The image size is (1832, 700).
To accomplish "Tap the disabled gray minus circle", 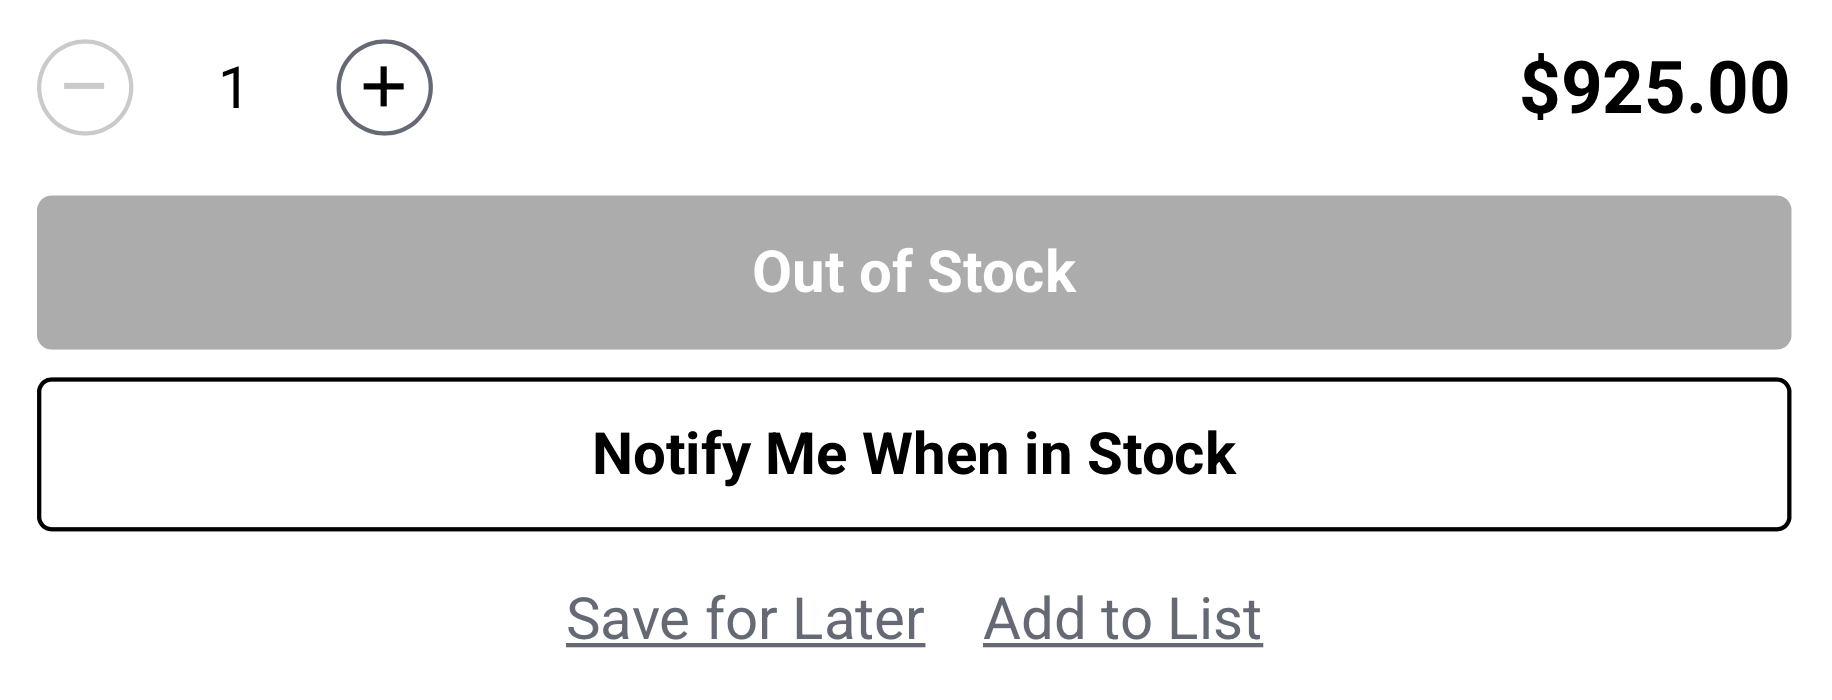I will (85, 88).
